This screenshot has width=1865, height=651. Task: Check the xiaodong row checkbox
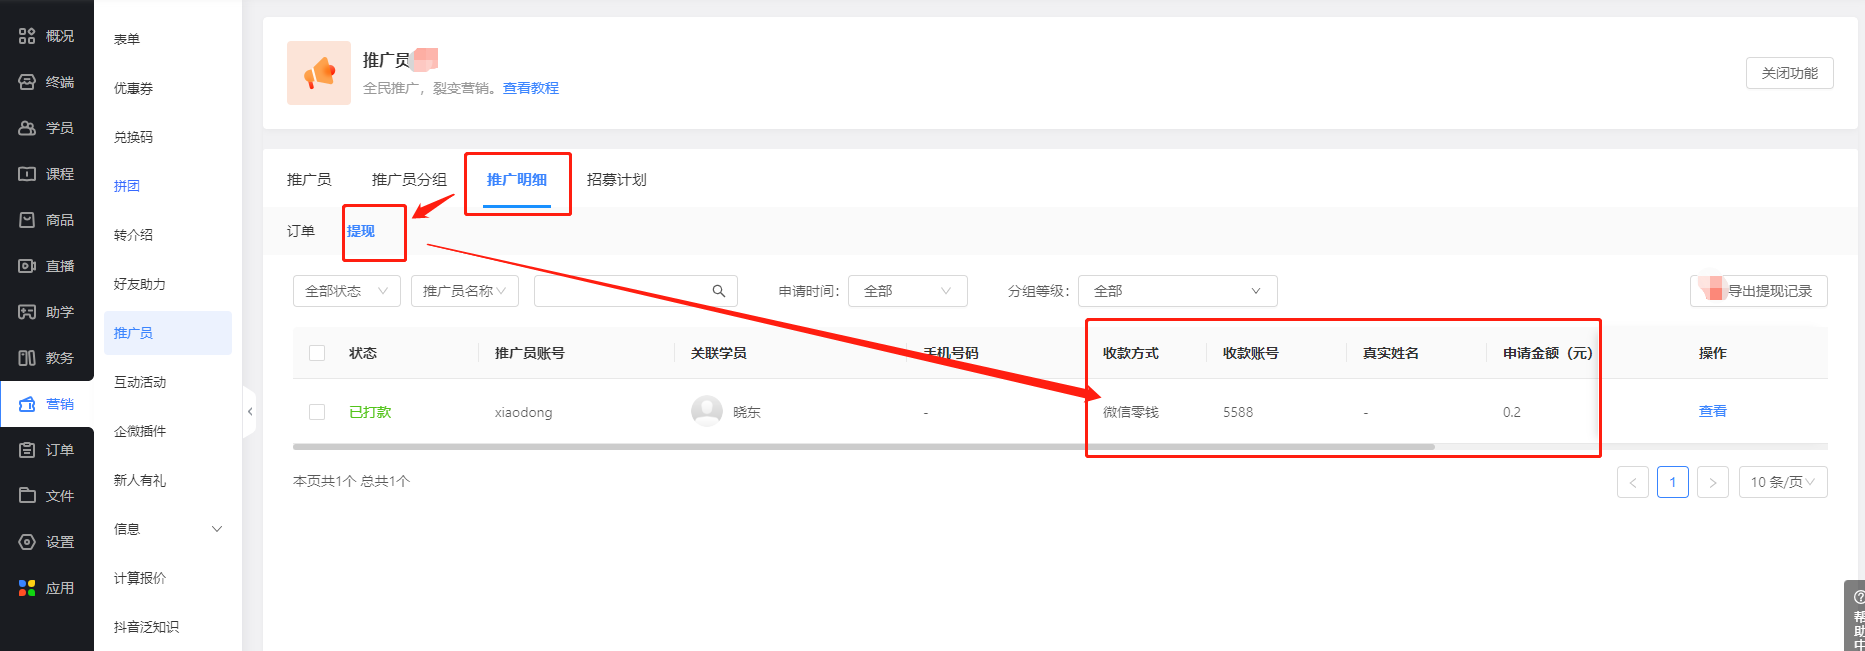point(317,412)
